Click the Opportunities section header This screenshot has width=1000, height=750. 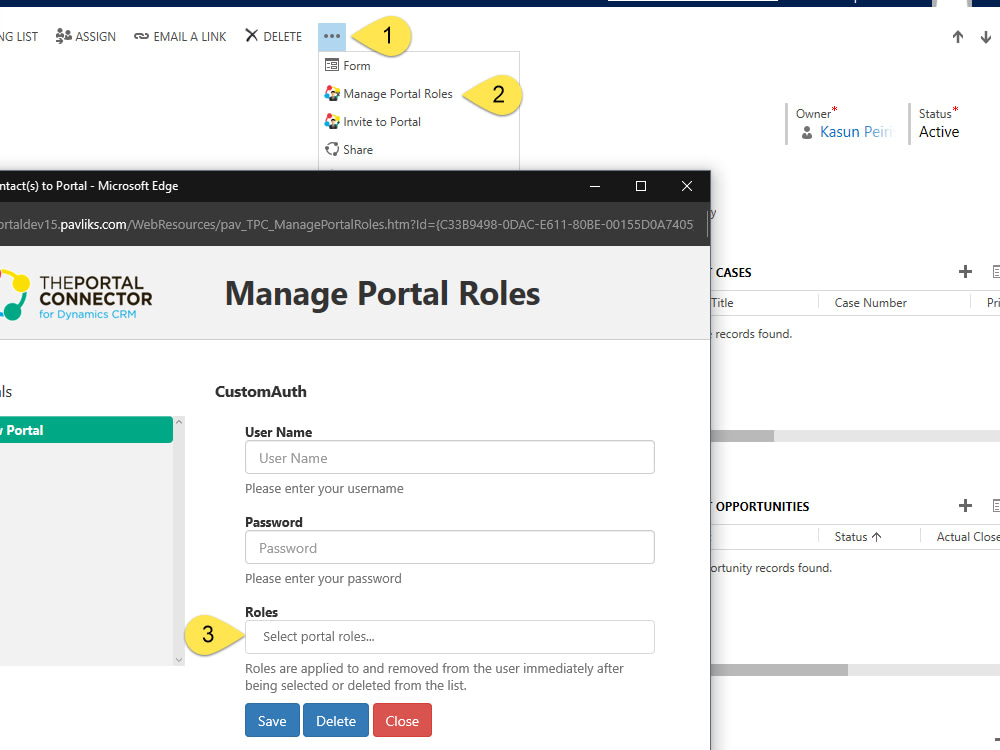point(761,507)
